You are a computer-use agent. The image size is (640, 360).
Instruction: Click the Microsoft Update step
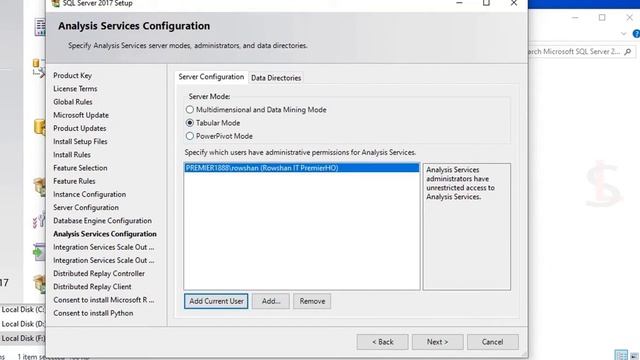pyautogui.click(x=81, y=115)
